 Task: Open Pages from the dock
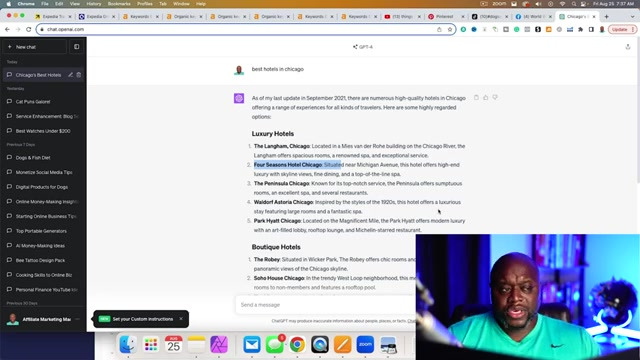click(342, 344)
